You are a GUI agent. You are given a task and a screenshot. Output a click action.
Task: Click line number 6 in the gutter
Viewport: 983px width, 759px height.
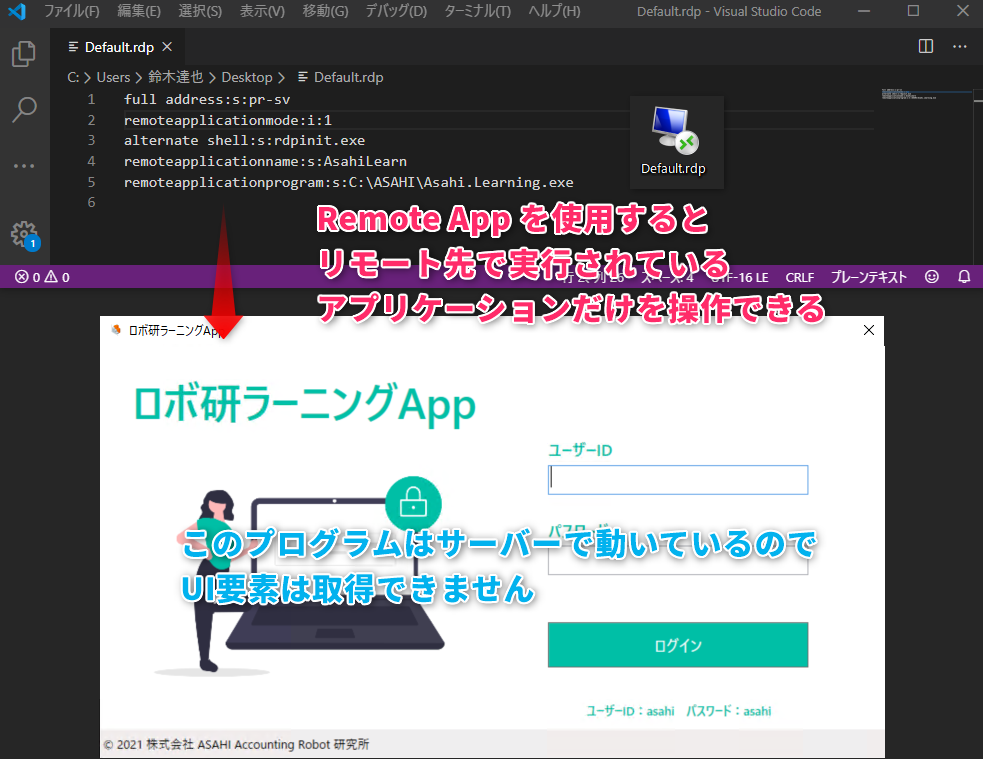tap(92, 202)
